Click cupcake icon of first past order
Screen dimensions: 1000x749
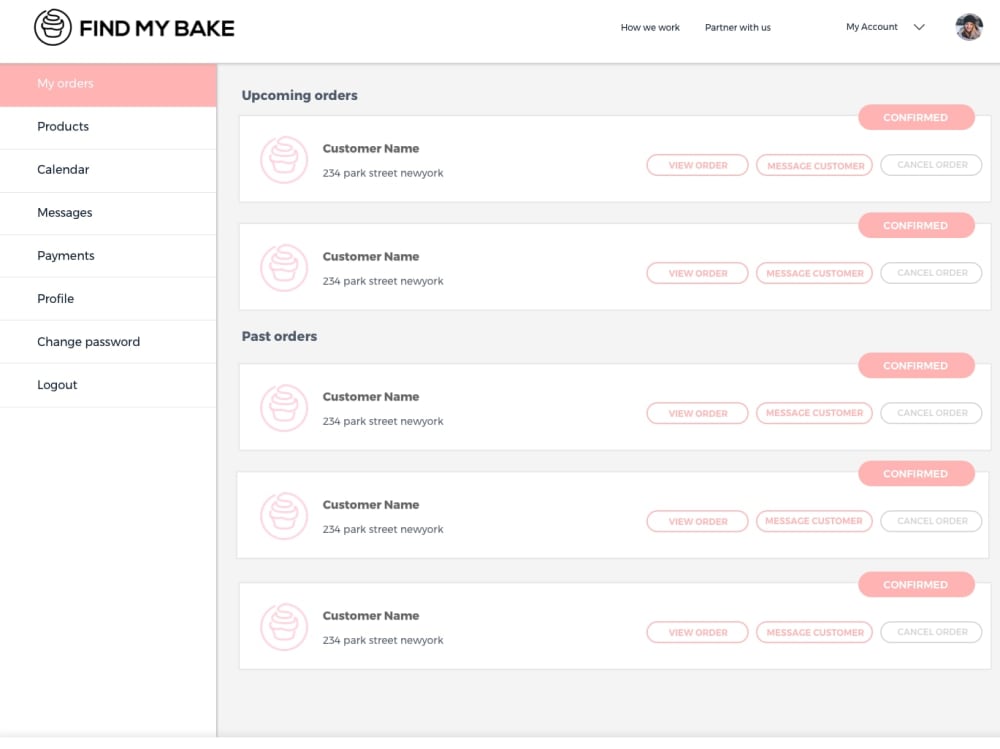284,408
